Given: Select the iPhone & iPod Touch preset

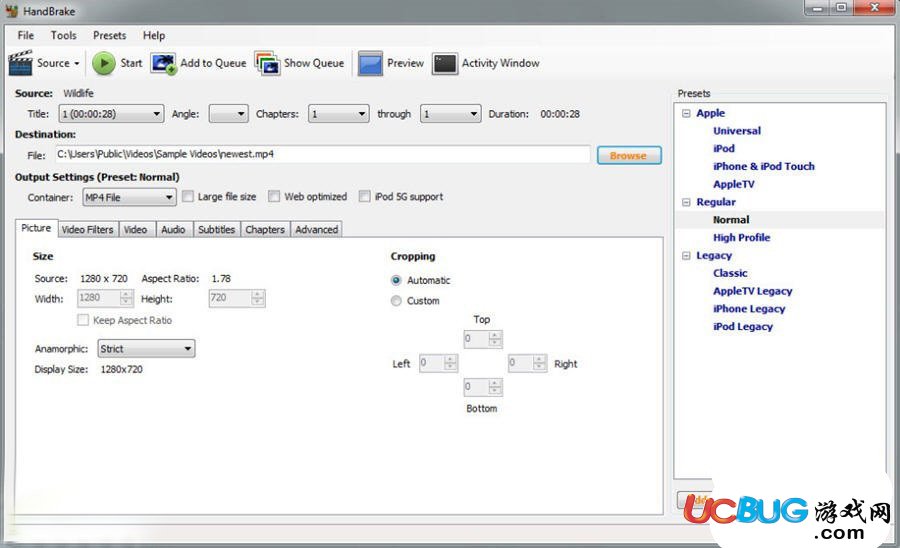Looking at the screenshot, I should click(764, 166).
